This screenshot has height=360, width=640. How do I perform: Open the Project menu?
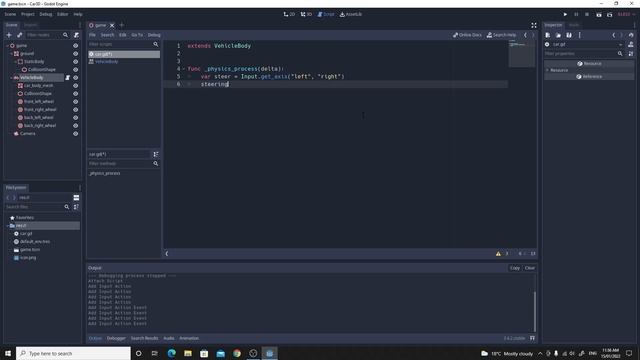coord(28,14)
